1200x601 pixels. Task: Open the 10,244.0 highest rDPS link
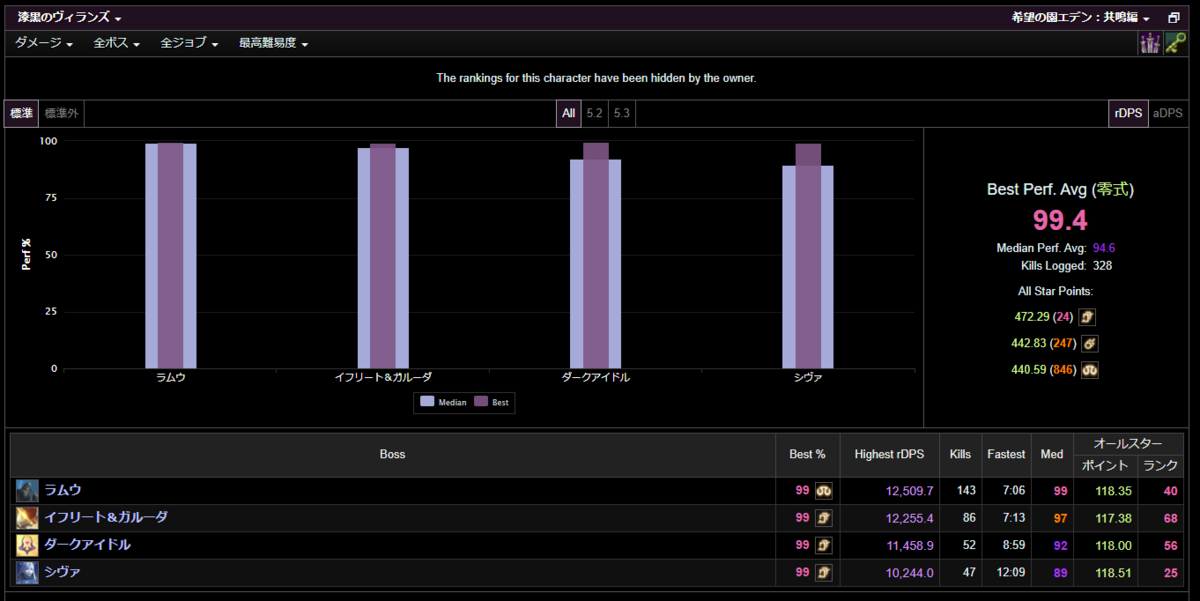(909, 573)
